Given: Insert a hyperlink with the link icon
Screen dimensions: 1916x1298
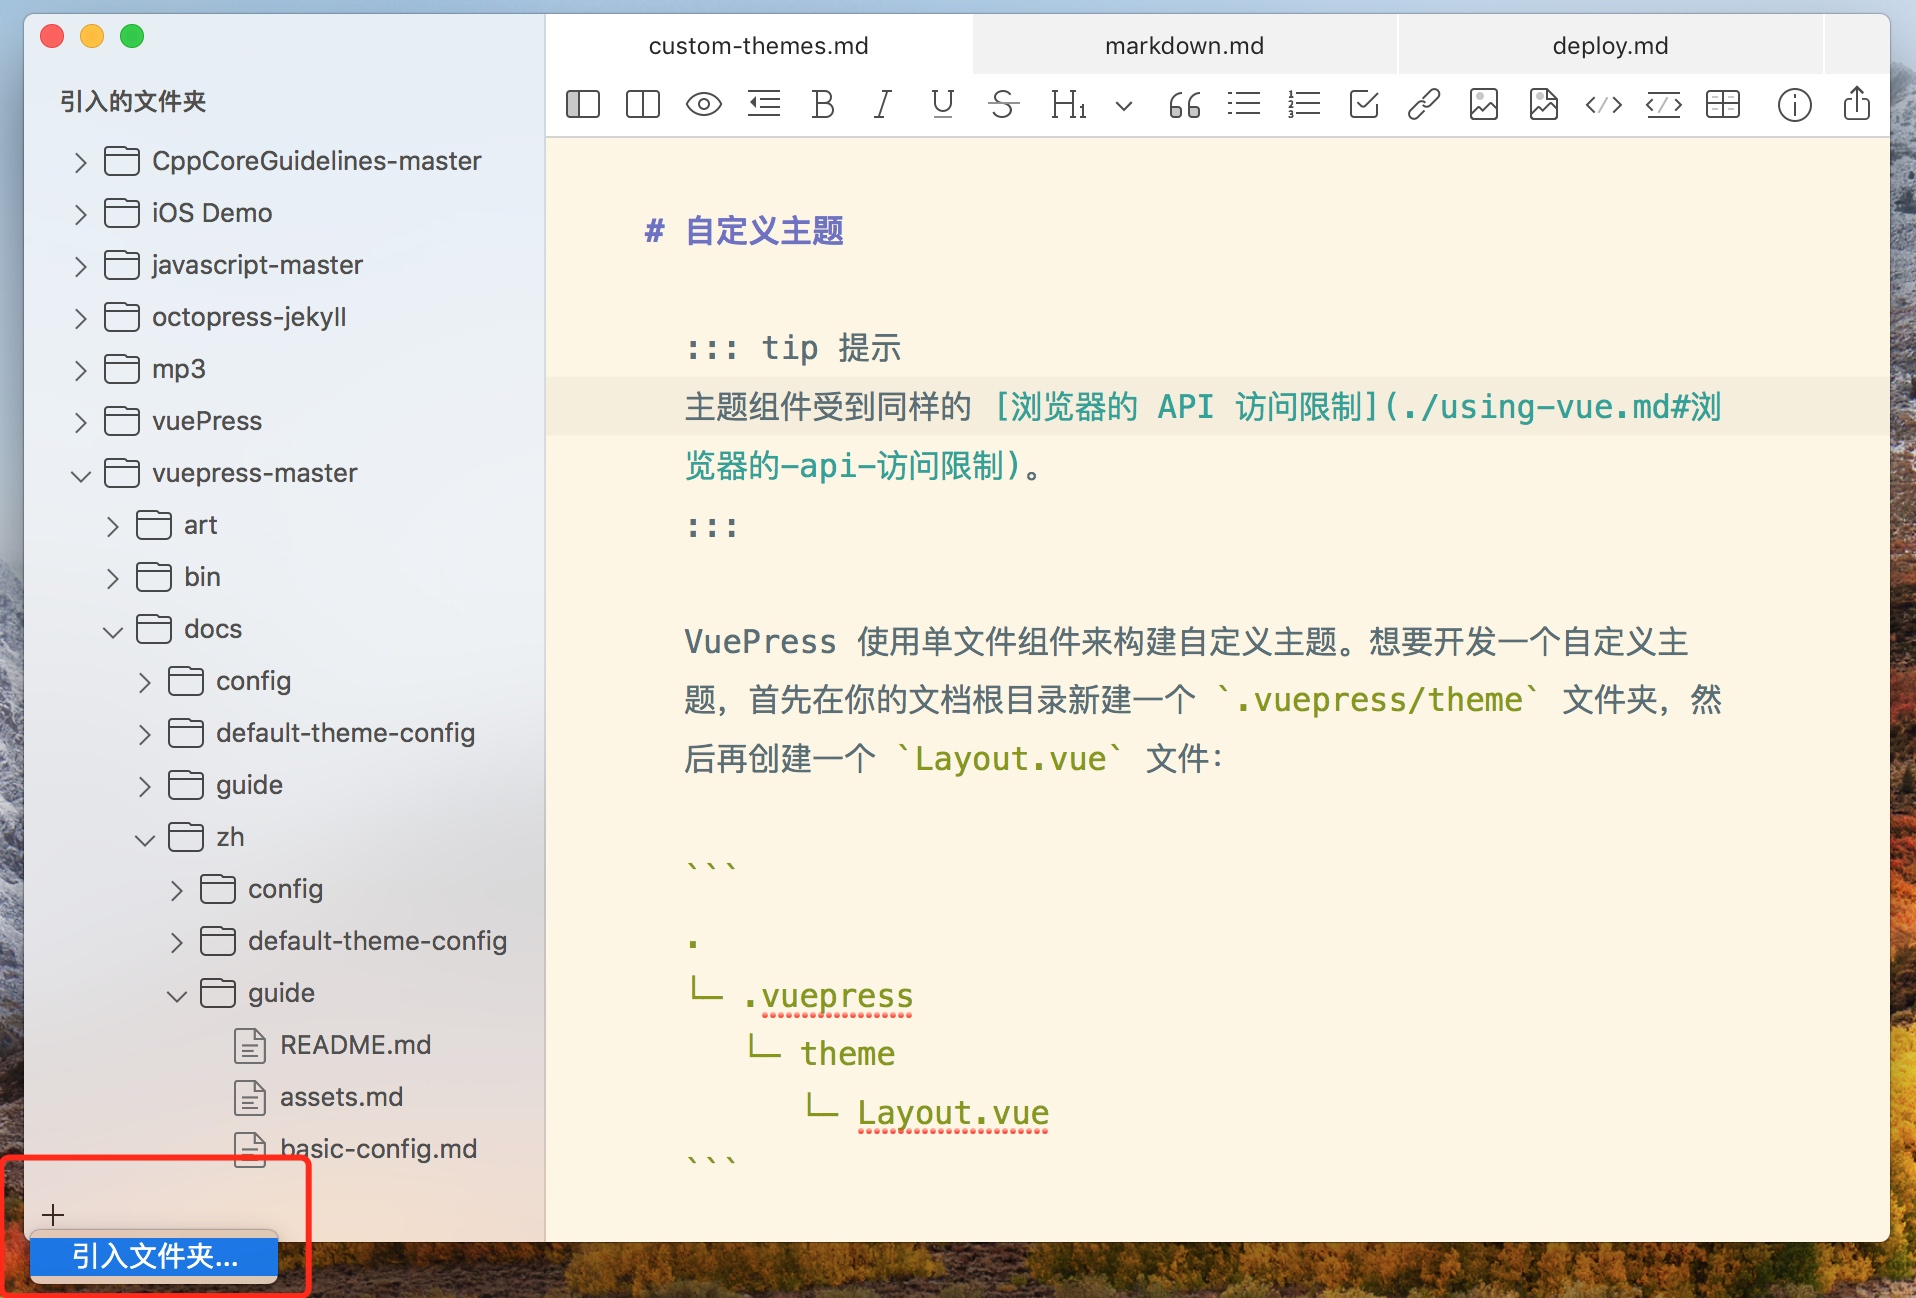Looking at the screenshot, I should point(1423,104).
